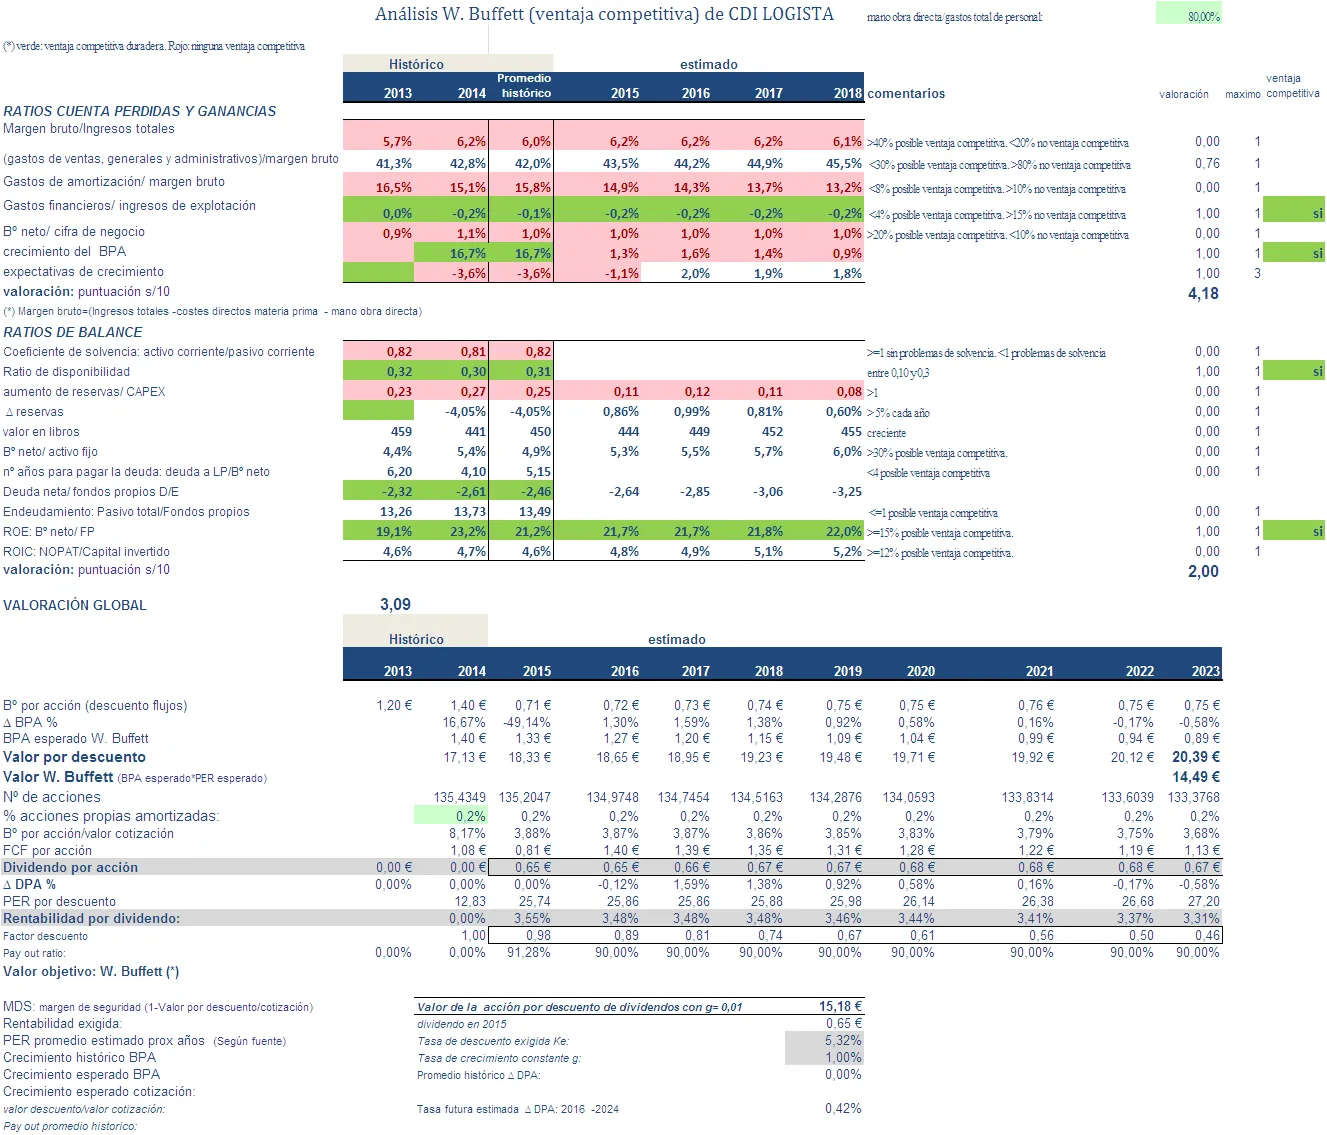This screenshot has width=1327, height=1135.
Task: Click the VALORACIÓN GLOBAL value 3,09
Action: click(395, 604)
